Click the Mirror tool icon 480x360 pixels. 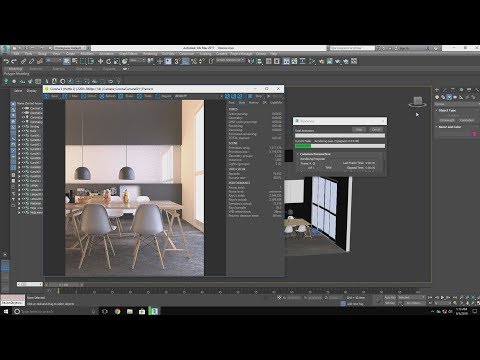click(251, 61)
